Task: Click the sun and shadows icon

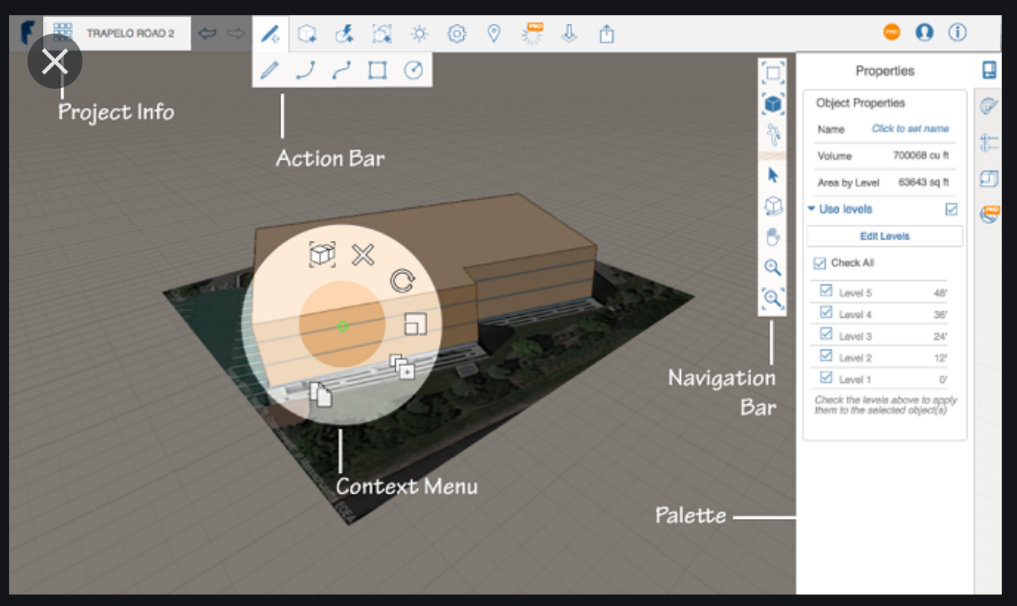Action: (x=419, y=33)
